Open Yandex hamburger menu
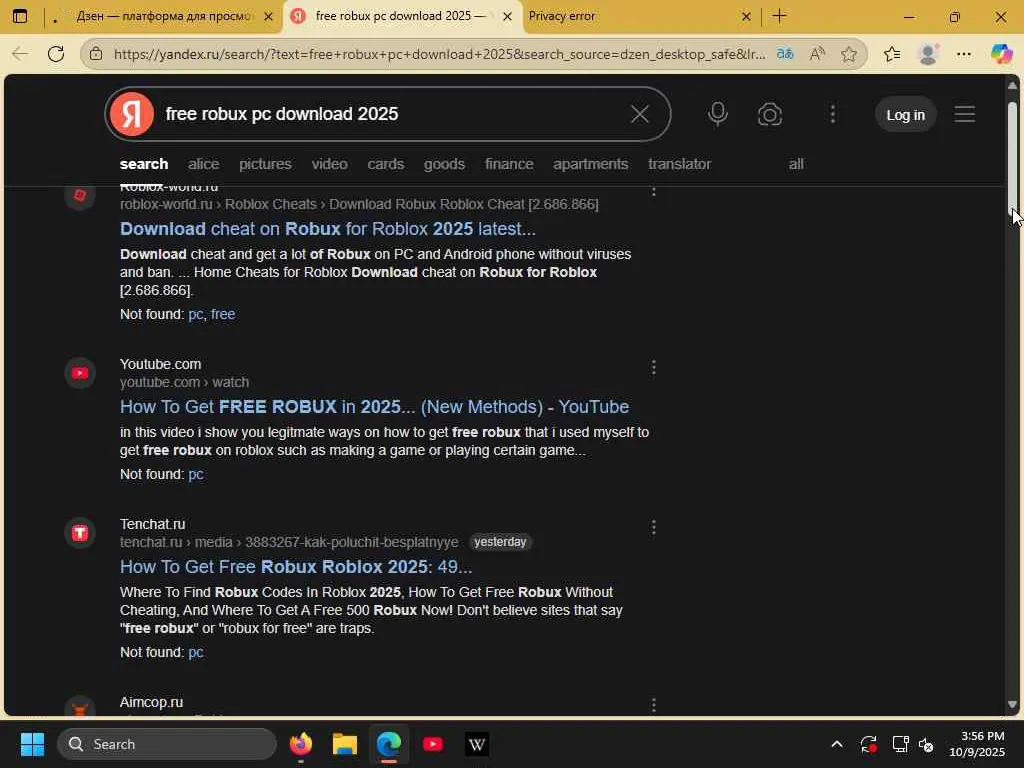This screenshot has width=1024, height=768. click(x=965, y=114)
